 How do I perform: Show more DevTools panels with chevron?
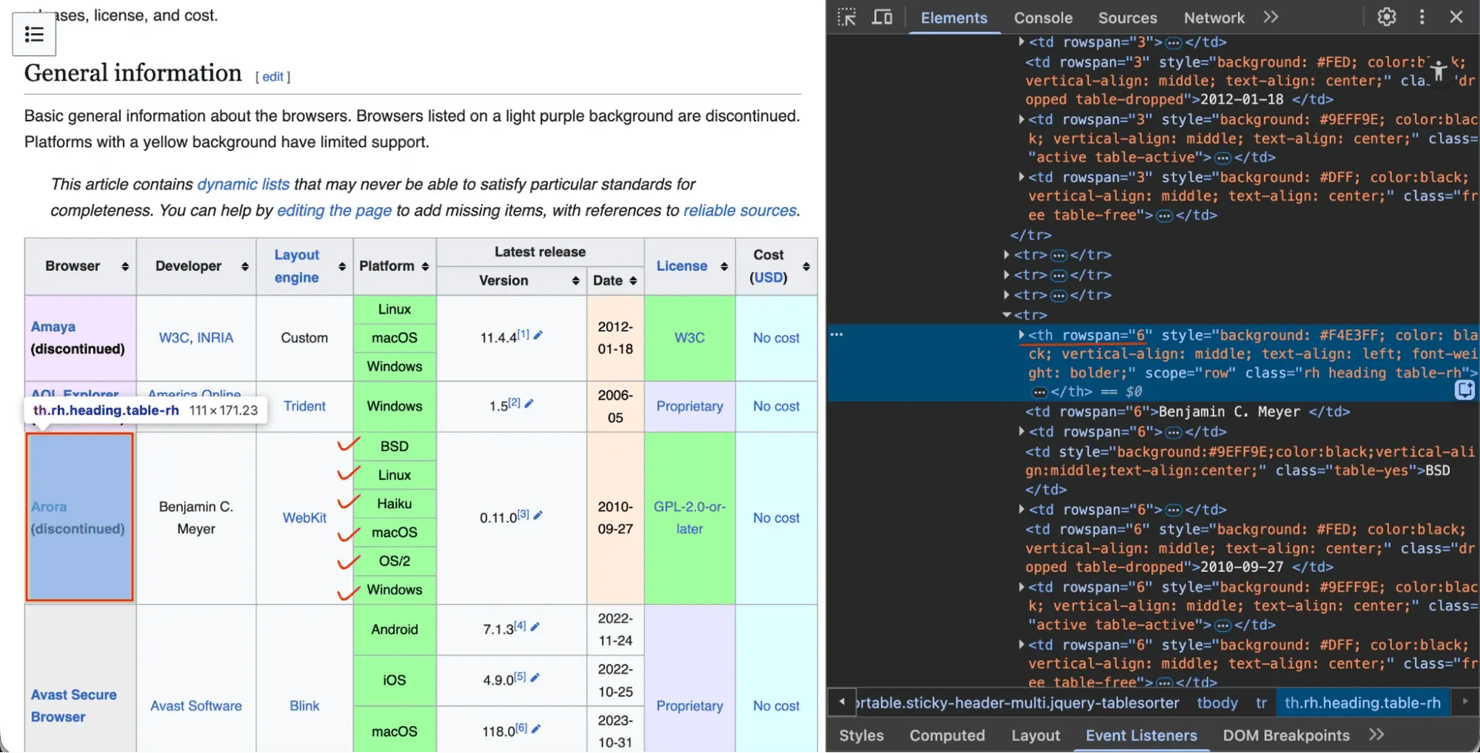pos(1271,17)
